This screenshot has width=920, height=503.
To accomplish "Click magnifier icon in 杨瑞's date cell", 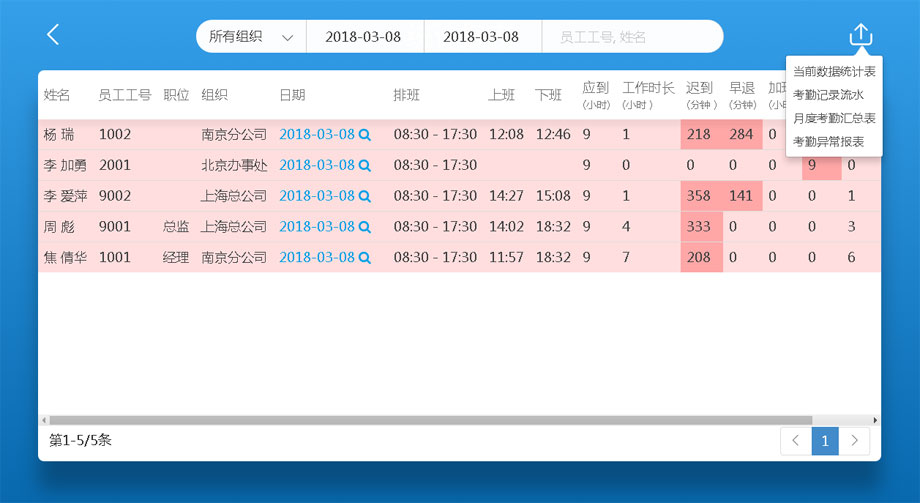I will pyautogui.click(x=365, y=135).
